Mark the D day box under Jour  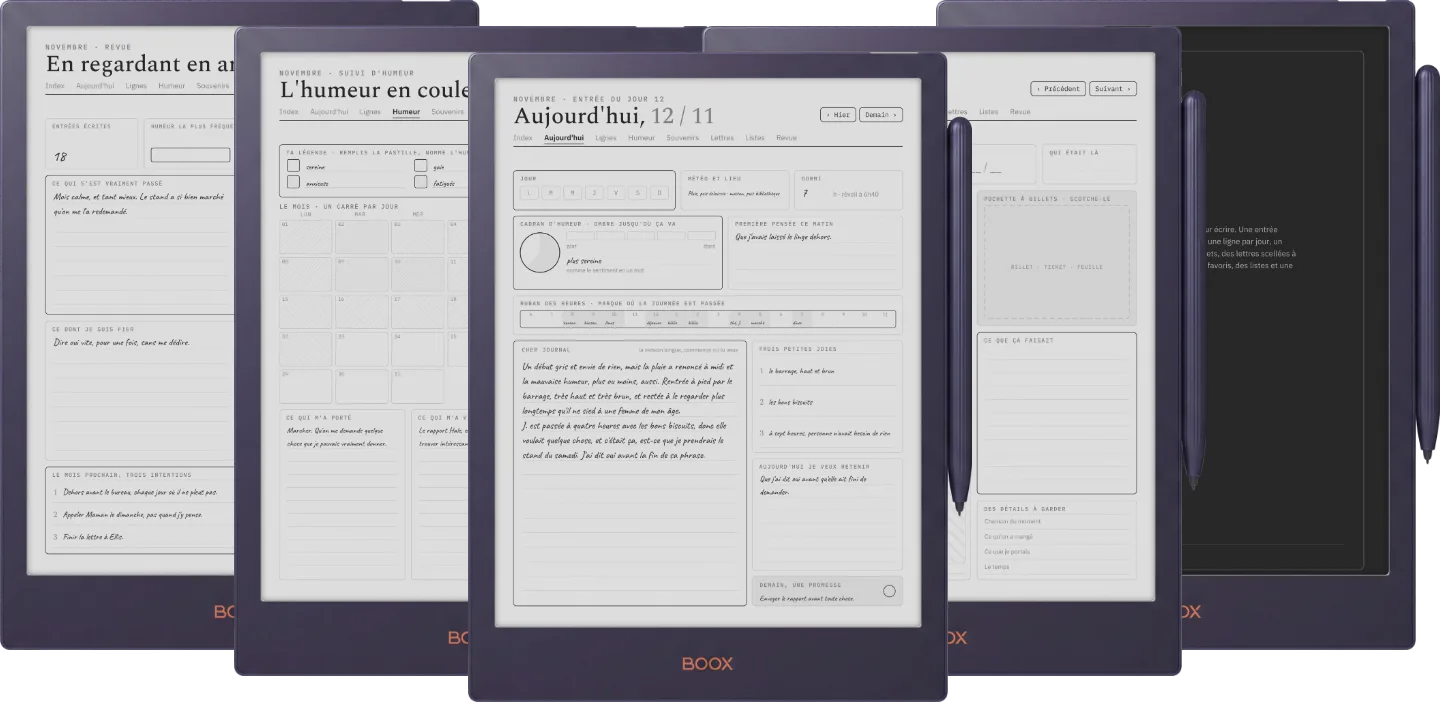point(660,193)
